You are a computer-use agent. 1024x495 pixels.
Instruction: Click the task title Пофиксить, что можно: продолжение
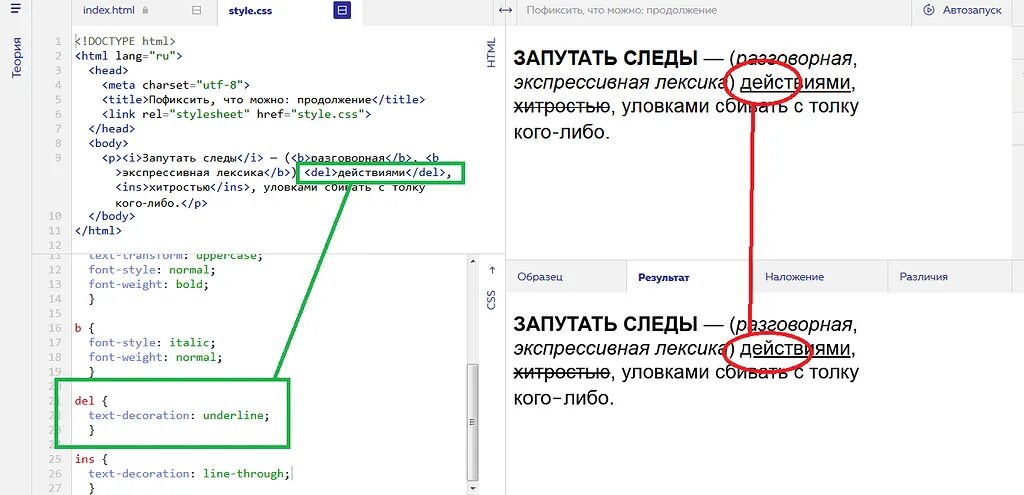click(621, 10)
